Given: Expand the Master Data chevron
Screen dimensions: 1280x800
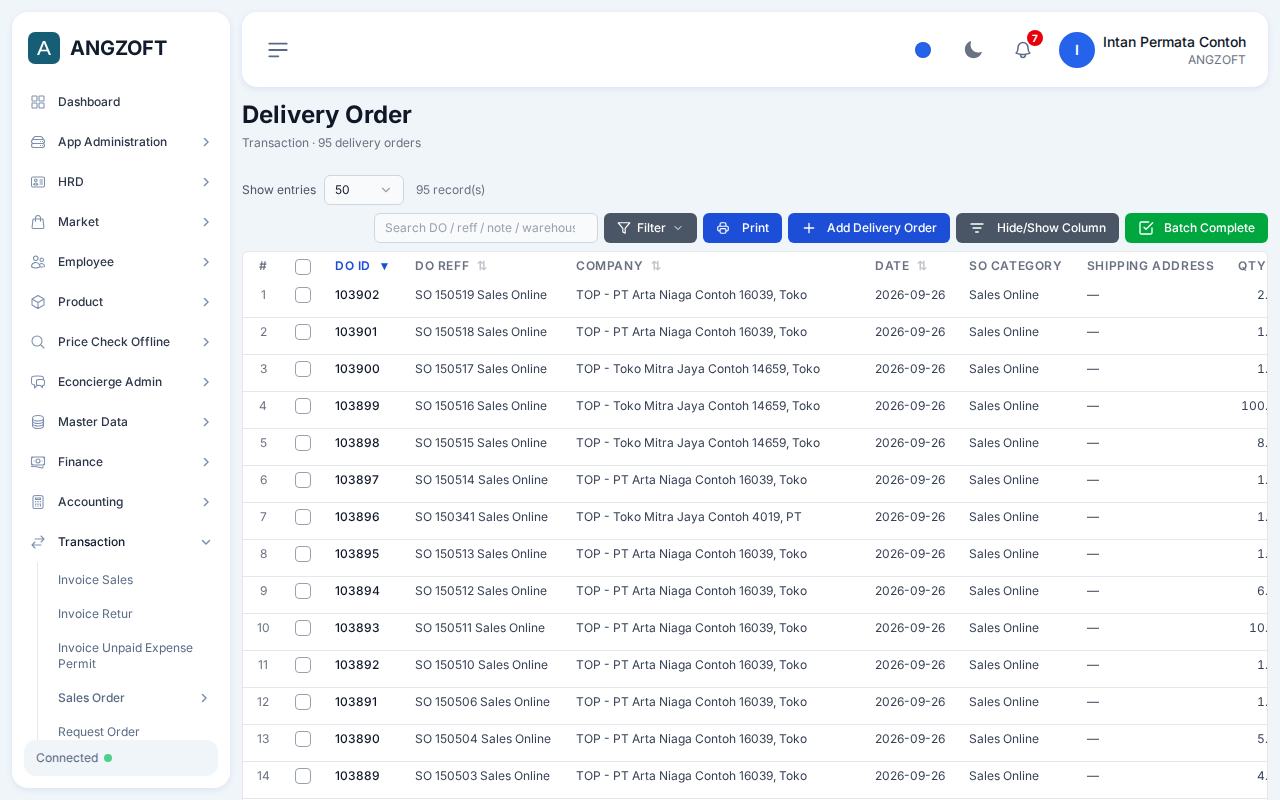Looking at the screenshot, I should (x=206, y=422).
